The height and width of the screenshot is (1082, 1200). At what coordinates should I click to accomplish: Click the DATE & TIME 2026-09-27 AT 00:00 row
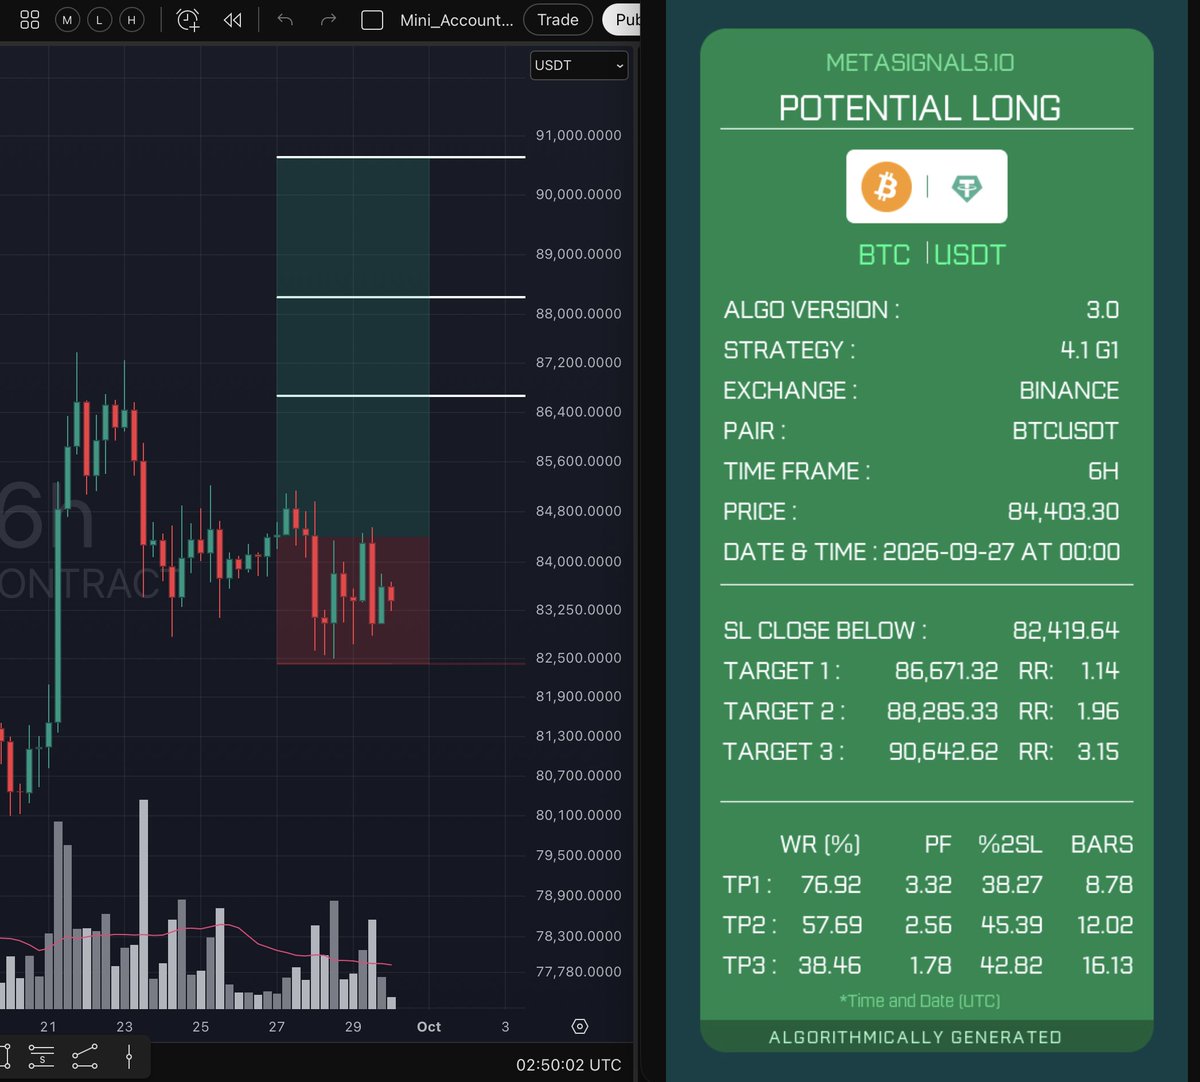click(x=921, y=552)
